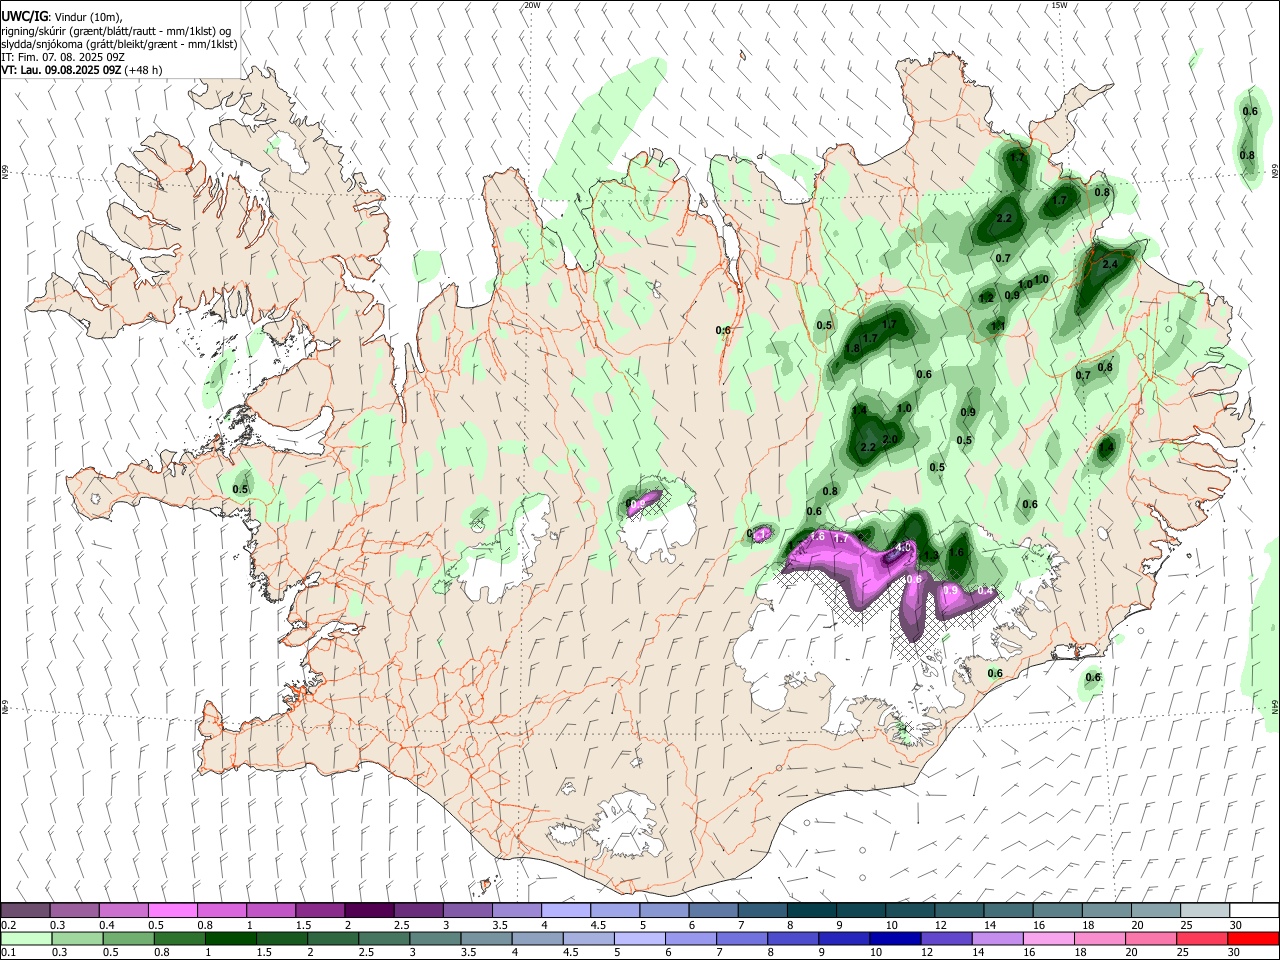
Task: Click the '0.2' snow legend scale label
Action: (x=9, y=925)
